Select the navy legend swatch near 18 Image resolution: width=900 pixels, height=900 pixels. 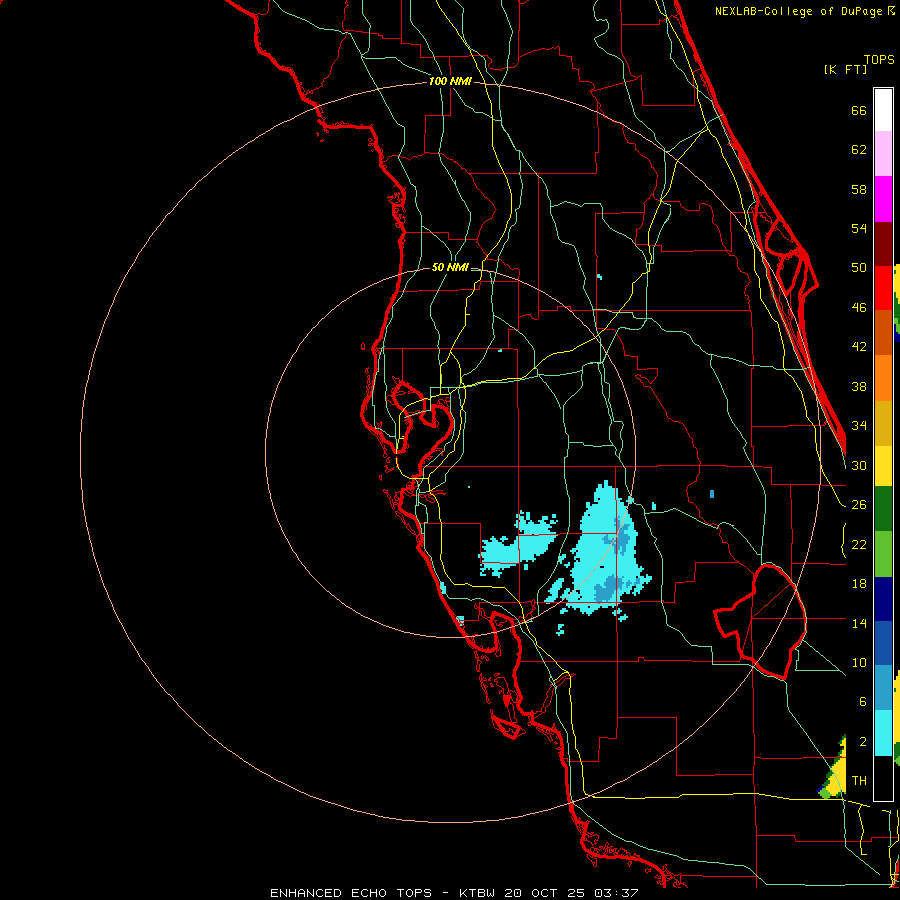883,598
